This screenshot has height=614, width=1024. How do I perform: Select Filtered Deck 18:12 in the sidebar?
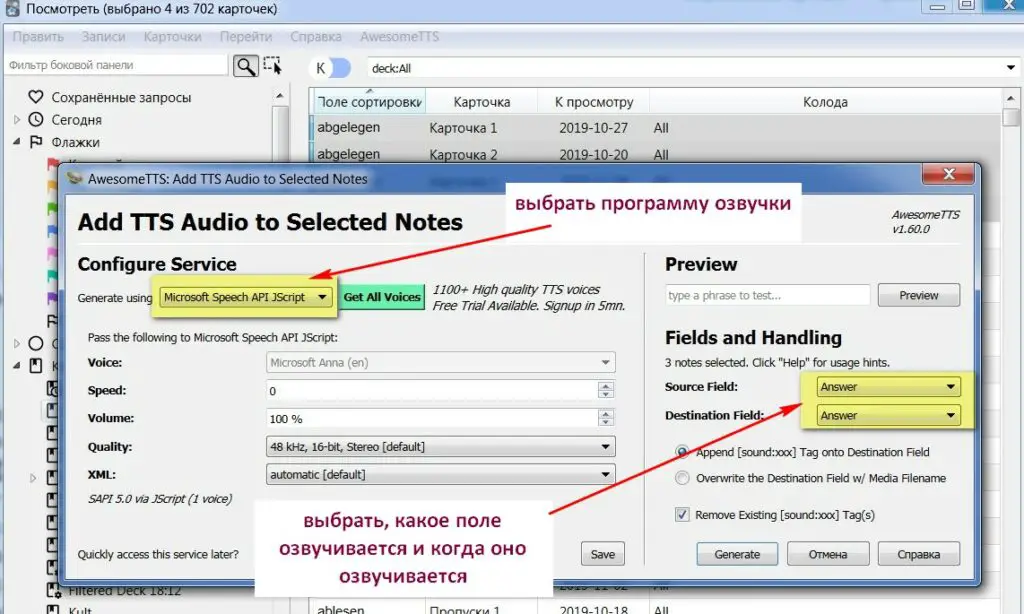125,591
